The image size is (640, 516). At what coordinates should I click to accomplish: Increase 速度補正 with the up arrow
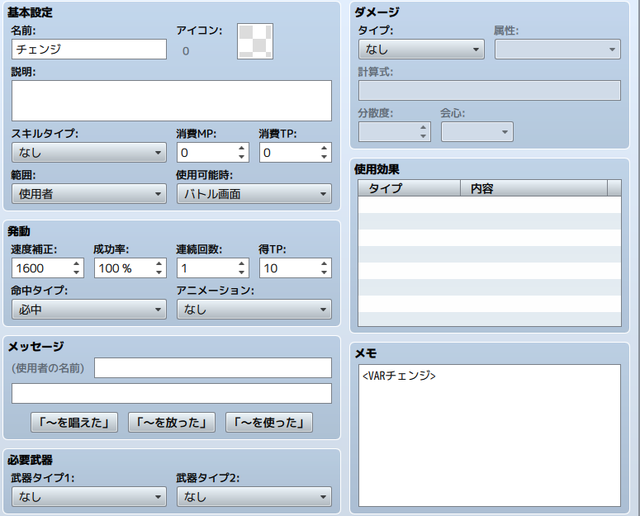[77, 264]
